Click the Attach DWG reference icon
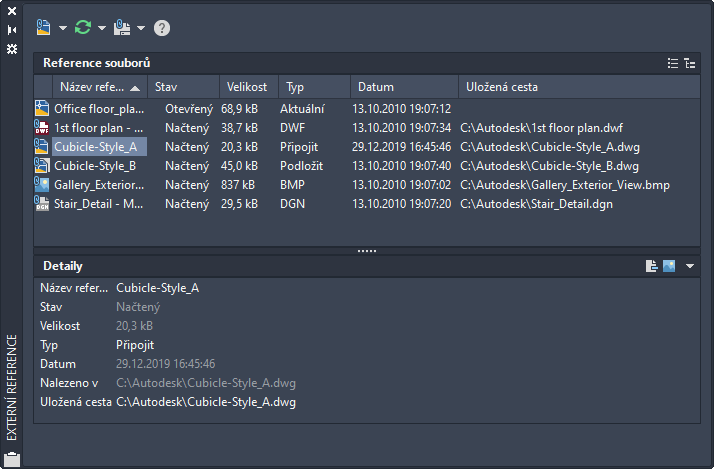714x469 pixels. [x=43, y=27]
